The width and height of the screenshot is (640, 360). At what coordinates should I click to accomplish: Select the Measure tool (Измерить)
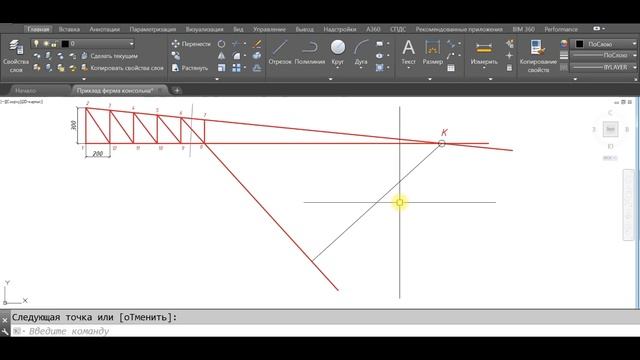coord(484,52)
